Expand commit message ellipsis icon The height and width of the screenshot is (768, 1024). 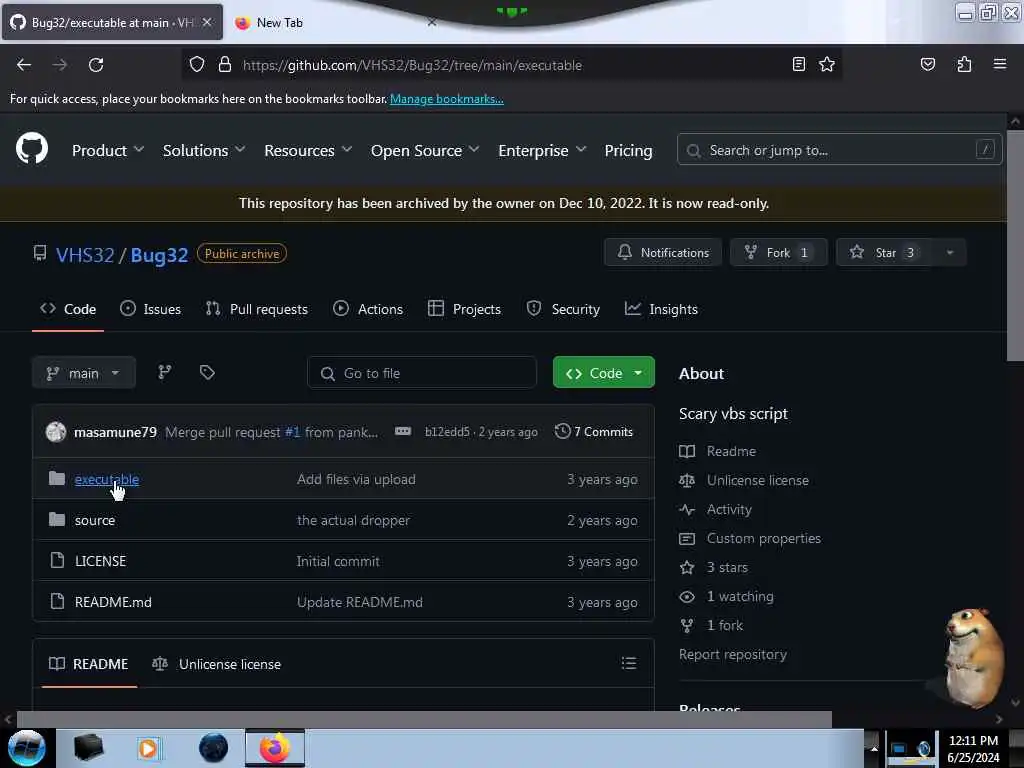pyautogui.click(x=403, y=432)
